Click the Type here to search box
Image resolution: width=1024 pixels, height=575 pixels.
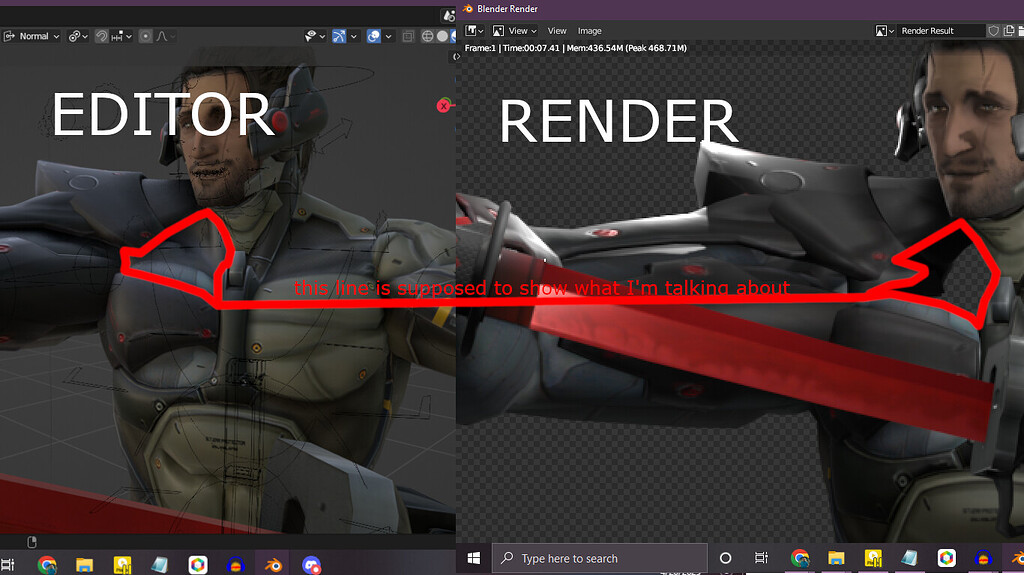[x=600, y=558]
